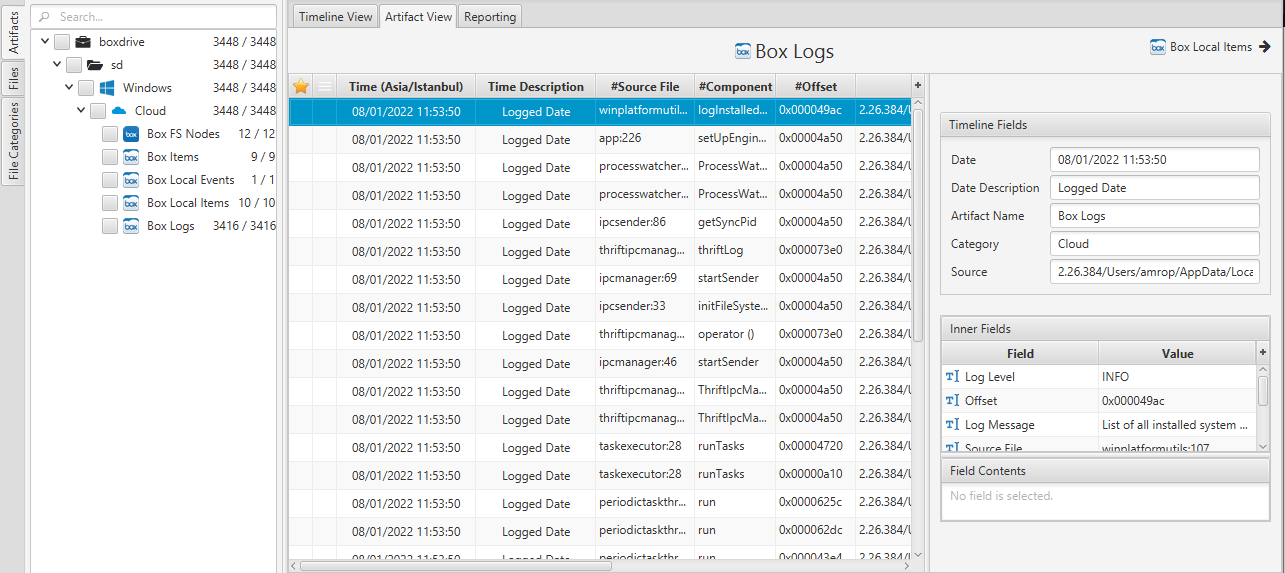
Task: Click the Field column header in Inner Fields
Action: tap(1020, 353)
